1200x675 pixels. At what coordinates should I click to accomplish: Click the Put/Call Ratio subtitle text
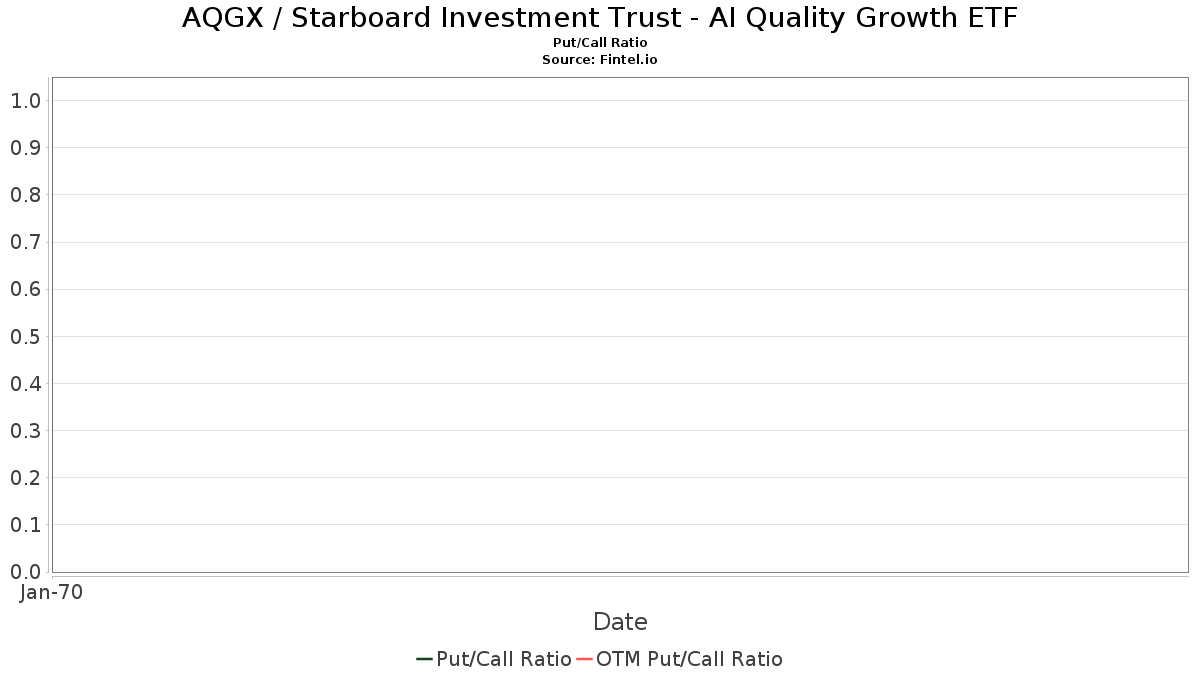coord(600,43)
